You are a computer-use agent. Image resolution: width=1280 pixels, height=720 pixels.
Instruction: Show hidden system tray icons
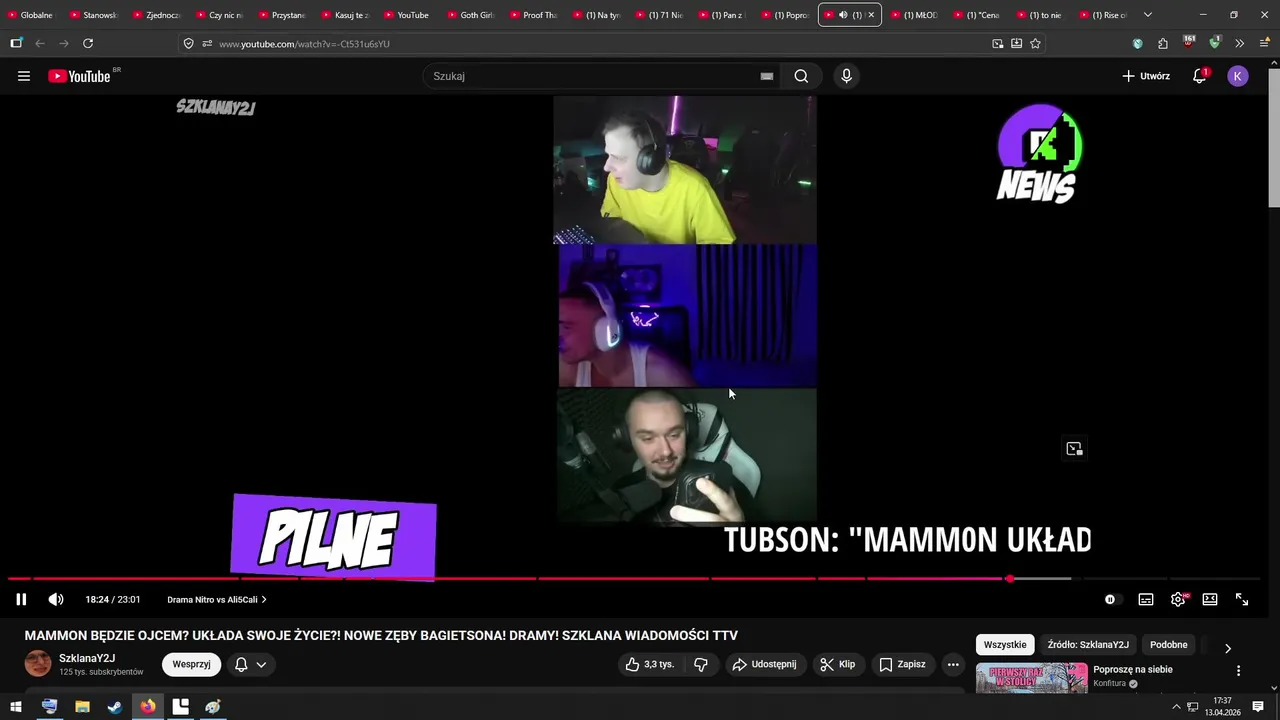[x=1177, y=707]
